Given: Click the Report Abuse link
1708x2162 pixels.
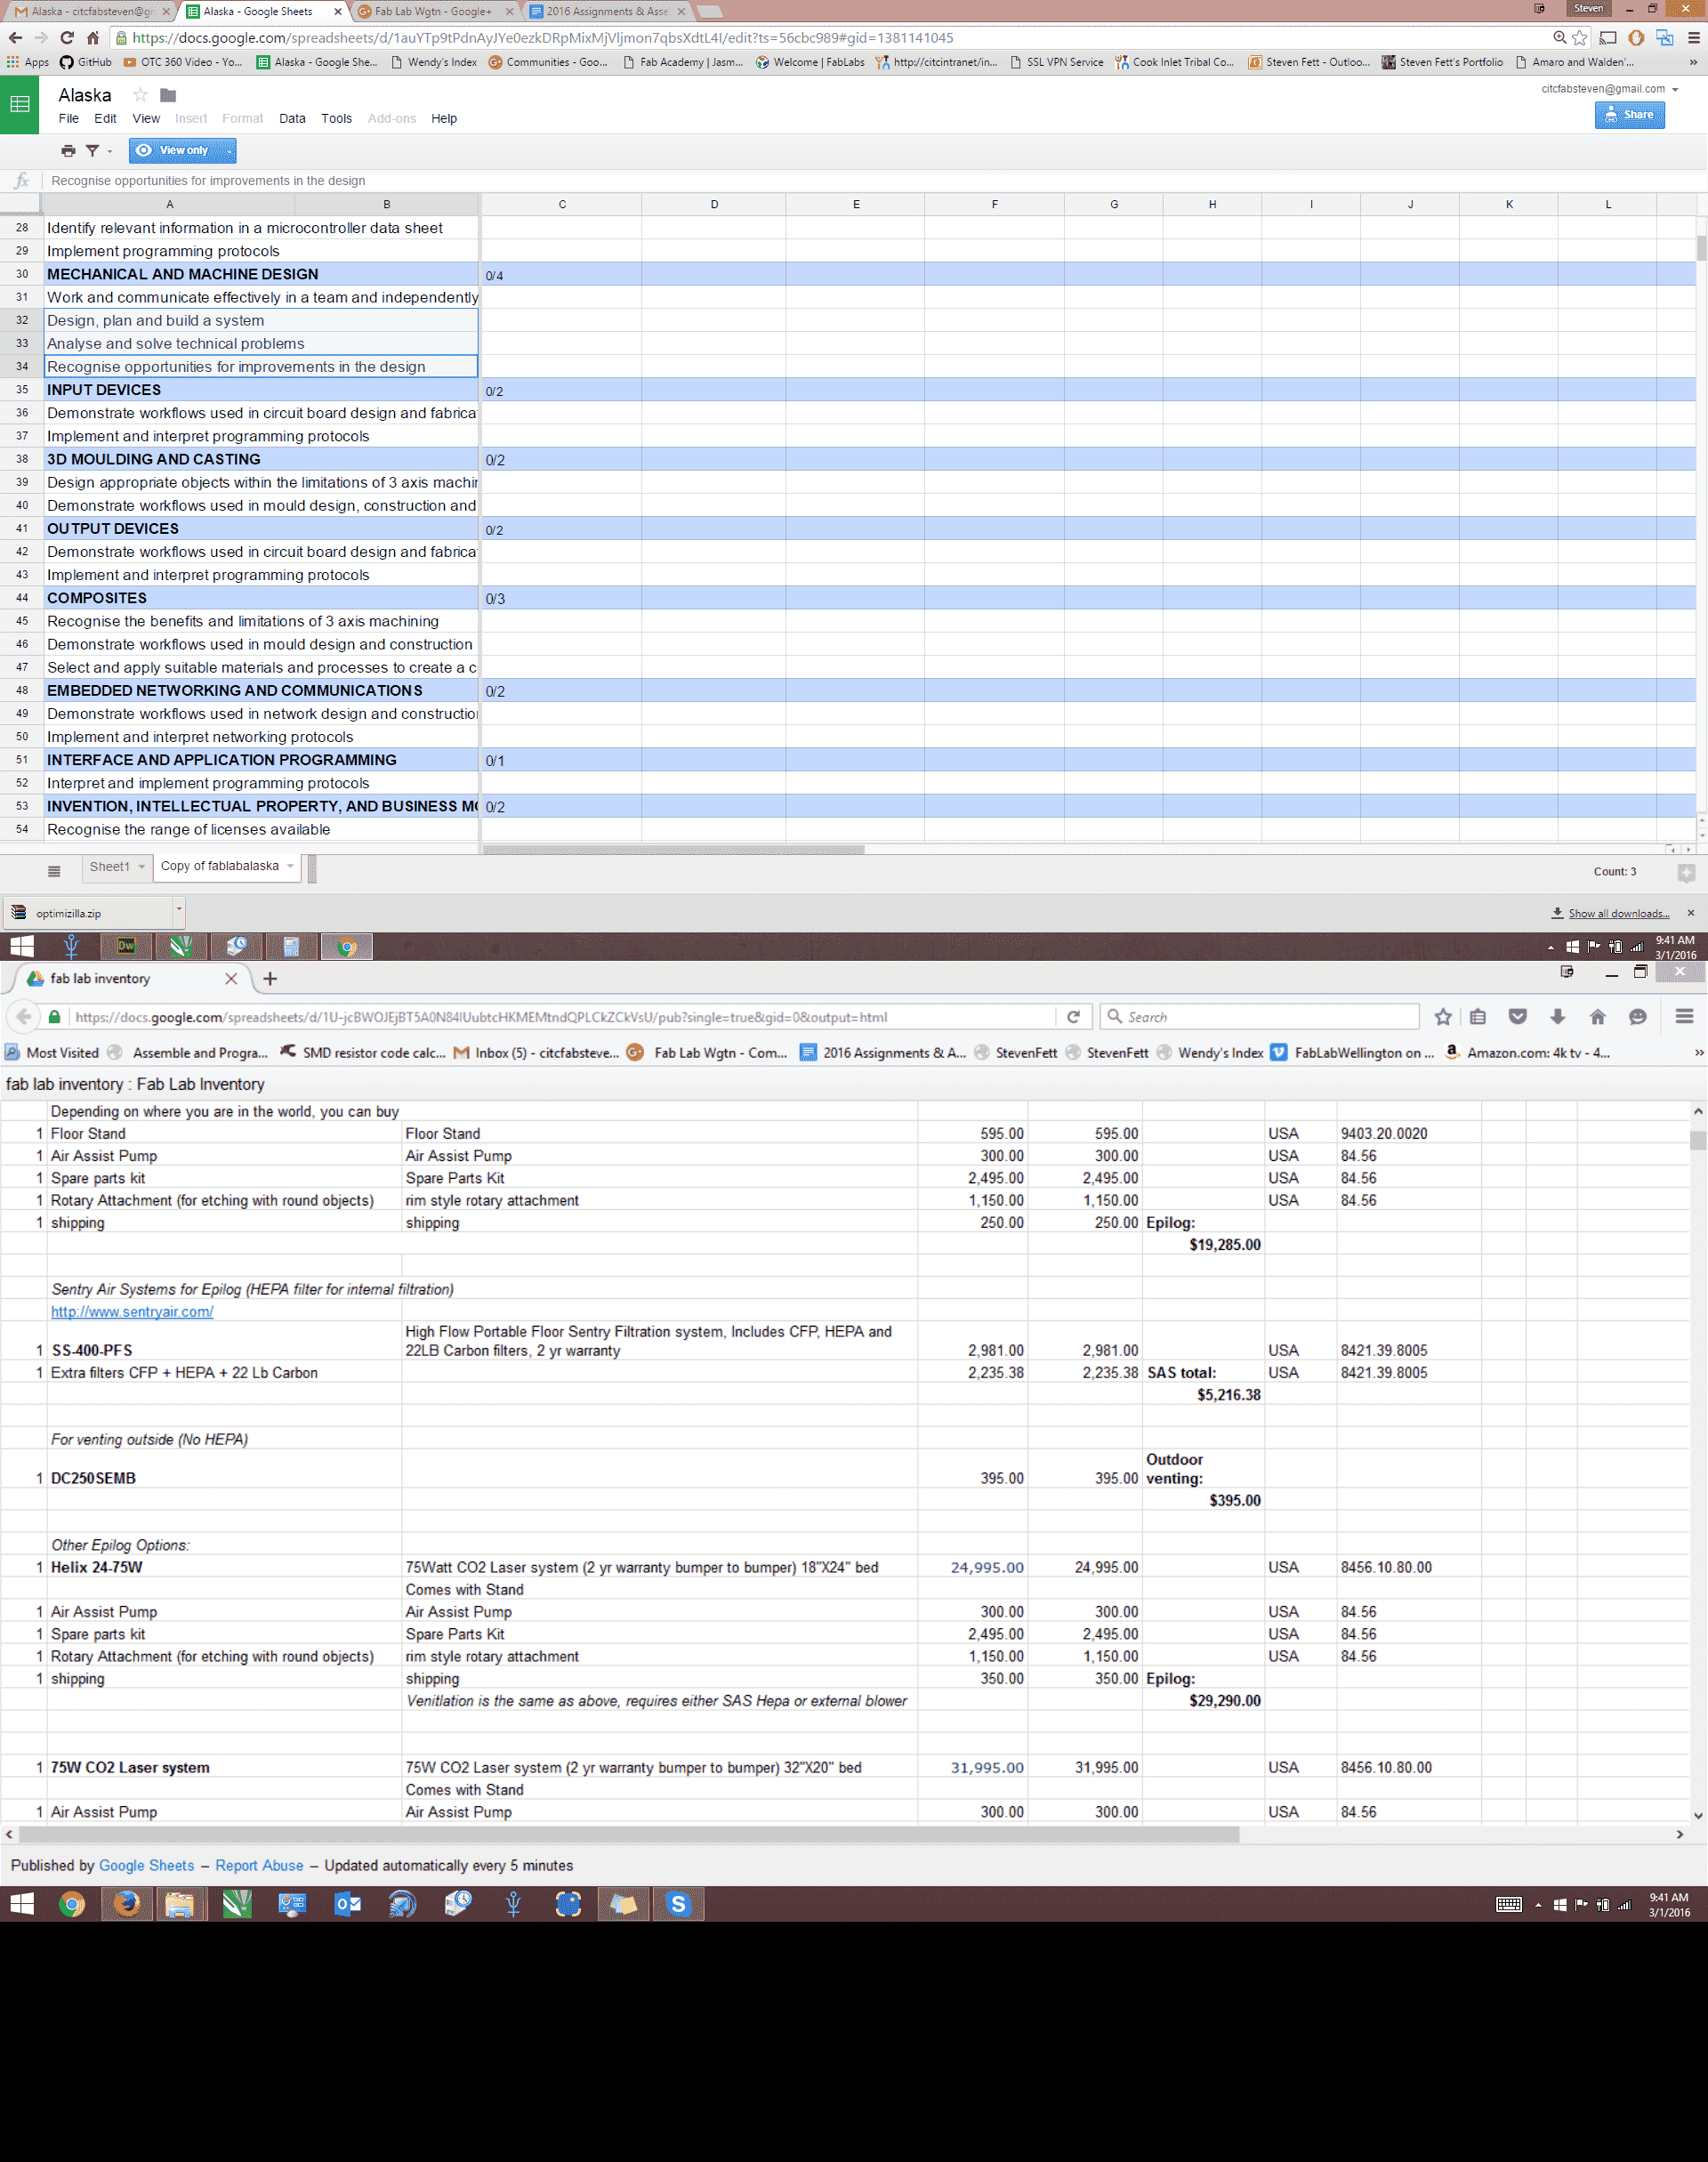Looking at the screenshot, I should pyautogui.click(x=259, y=1866).
